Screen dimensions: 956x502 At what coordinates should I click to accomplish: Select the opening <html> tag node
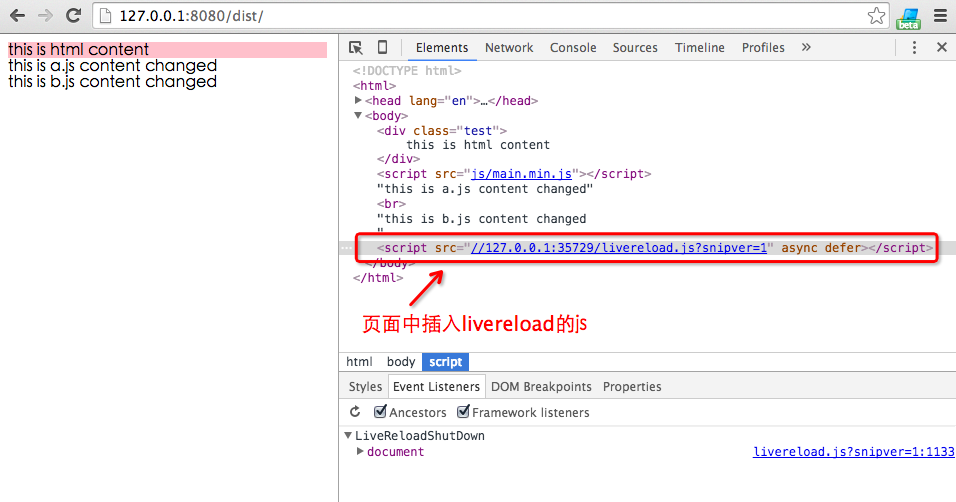pos(374,86)
